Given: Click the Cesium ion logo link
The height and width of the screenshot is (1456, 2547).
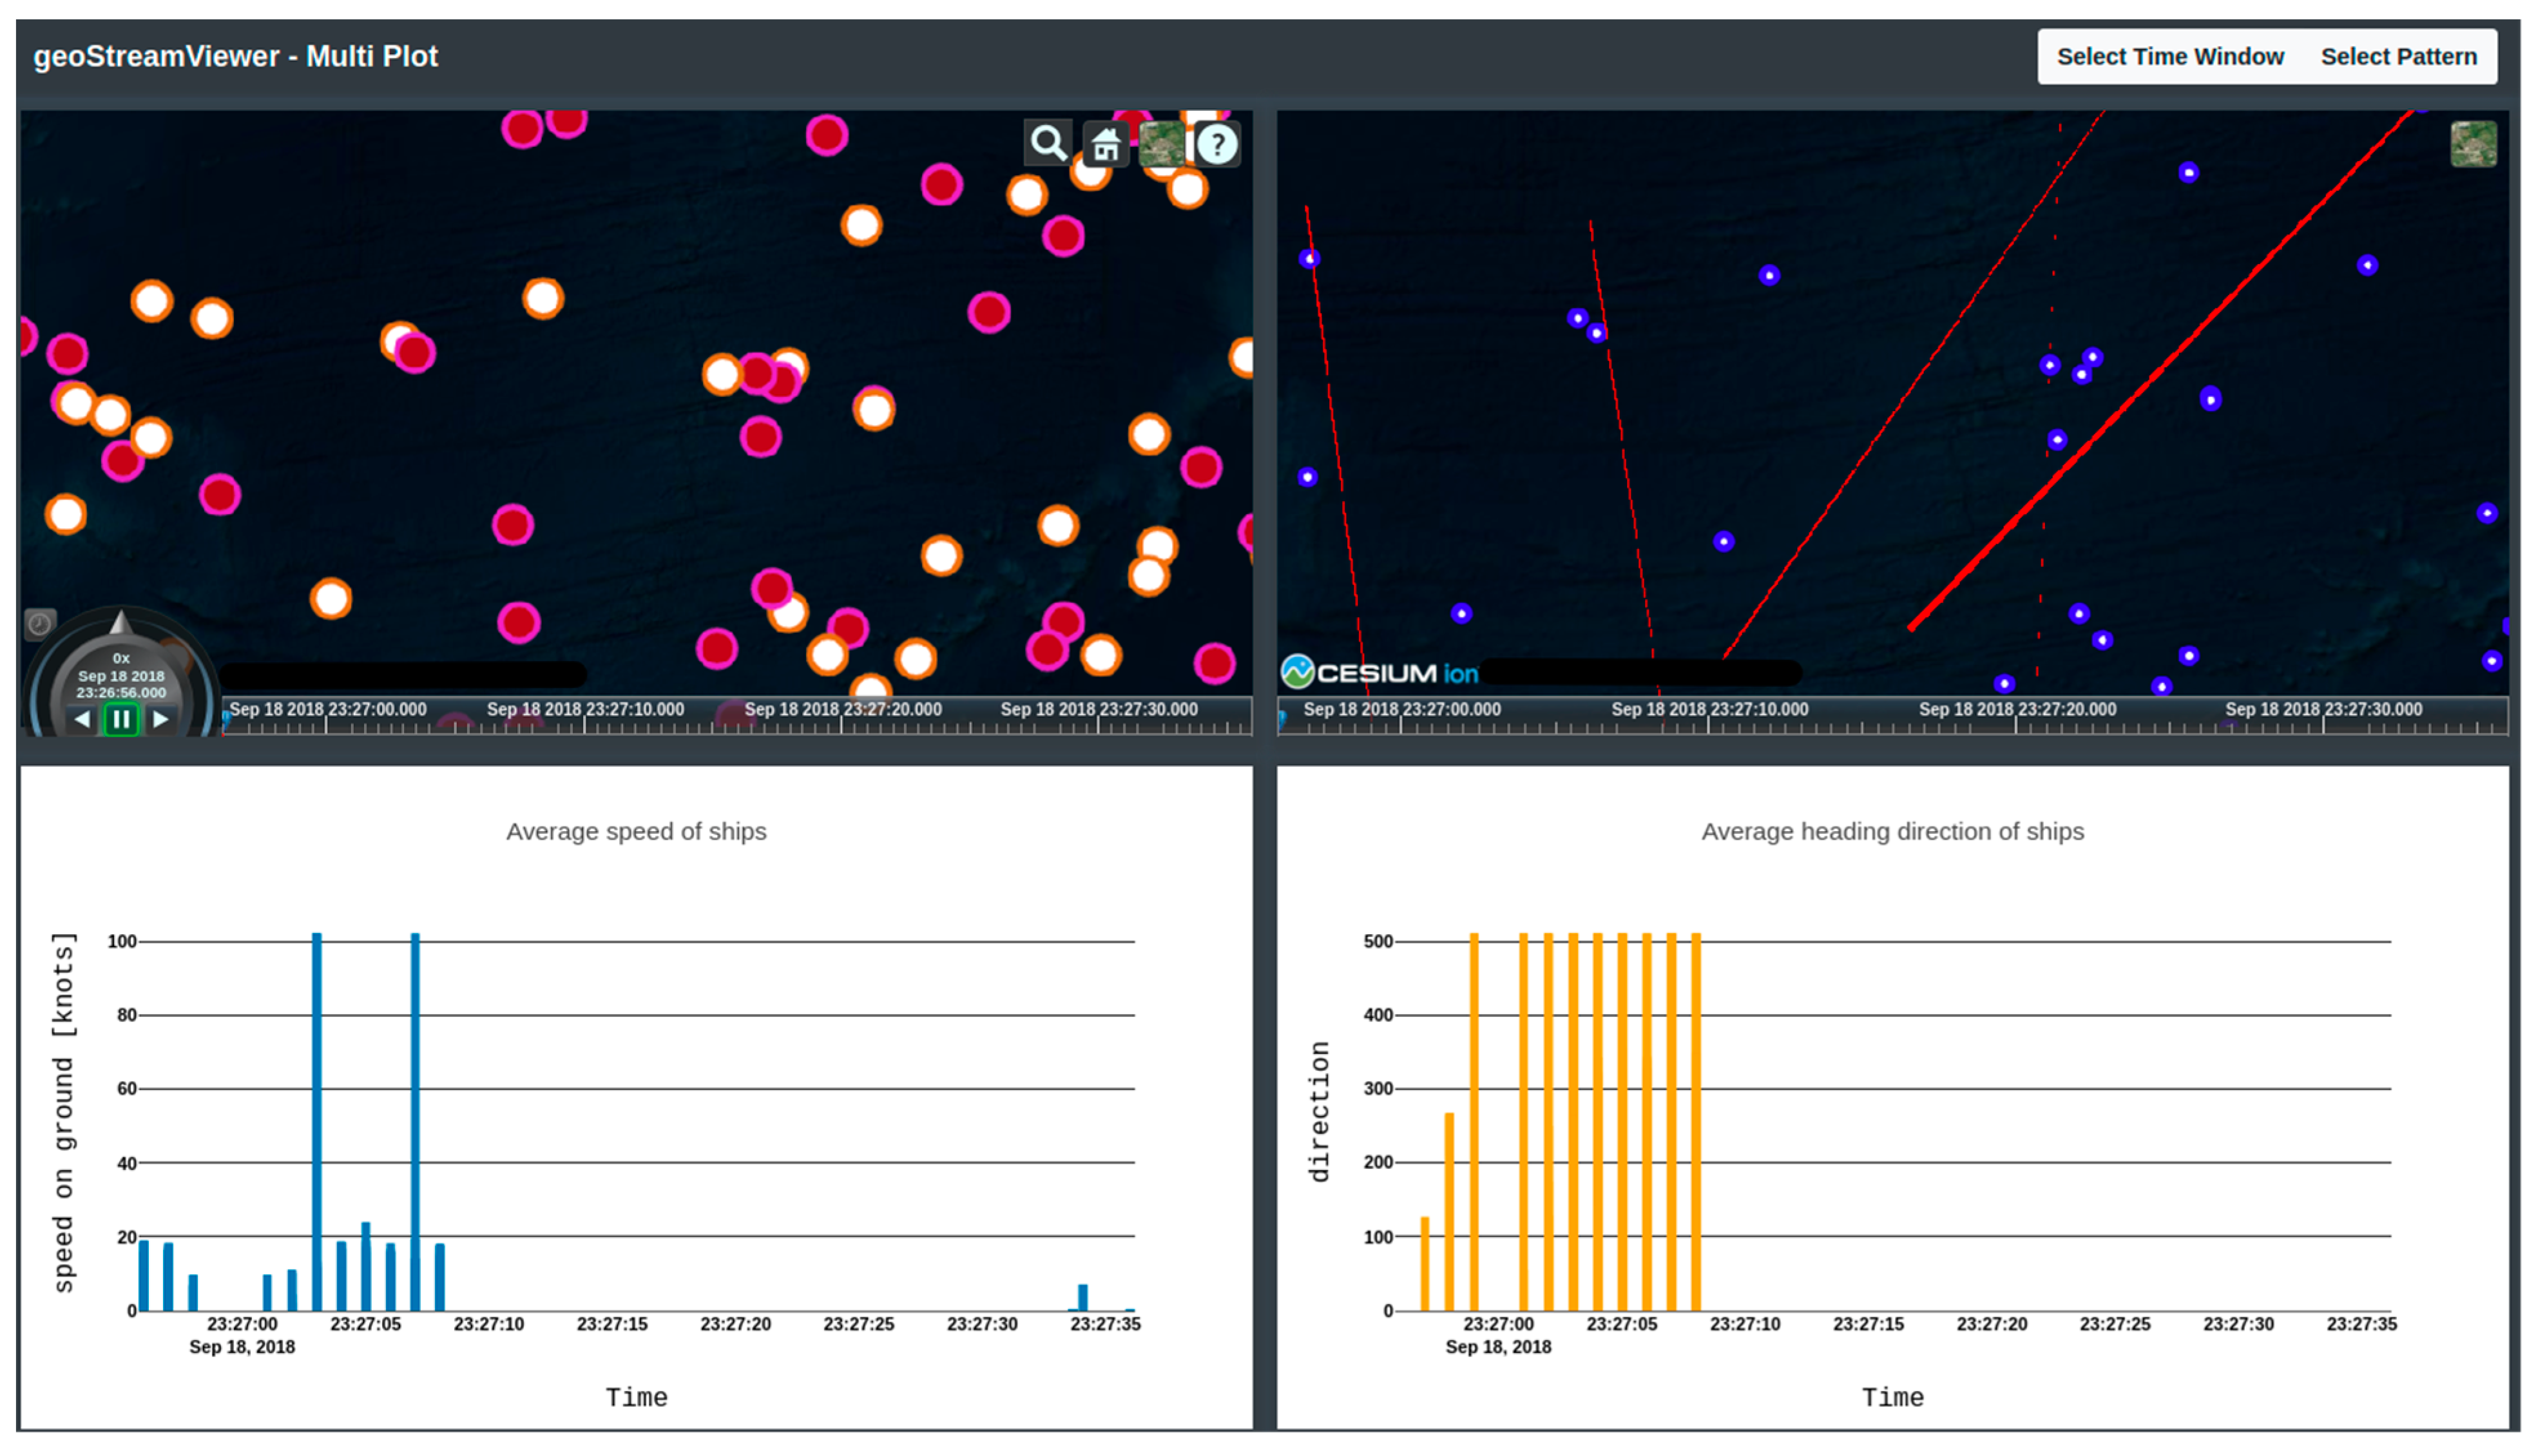Looking at the screenshot, I should tap(1379, 673).
